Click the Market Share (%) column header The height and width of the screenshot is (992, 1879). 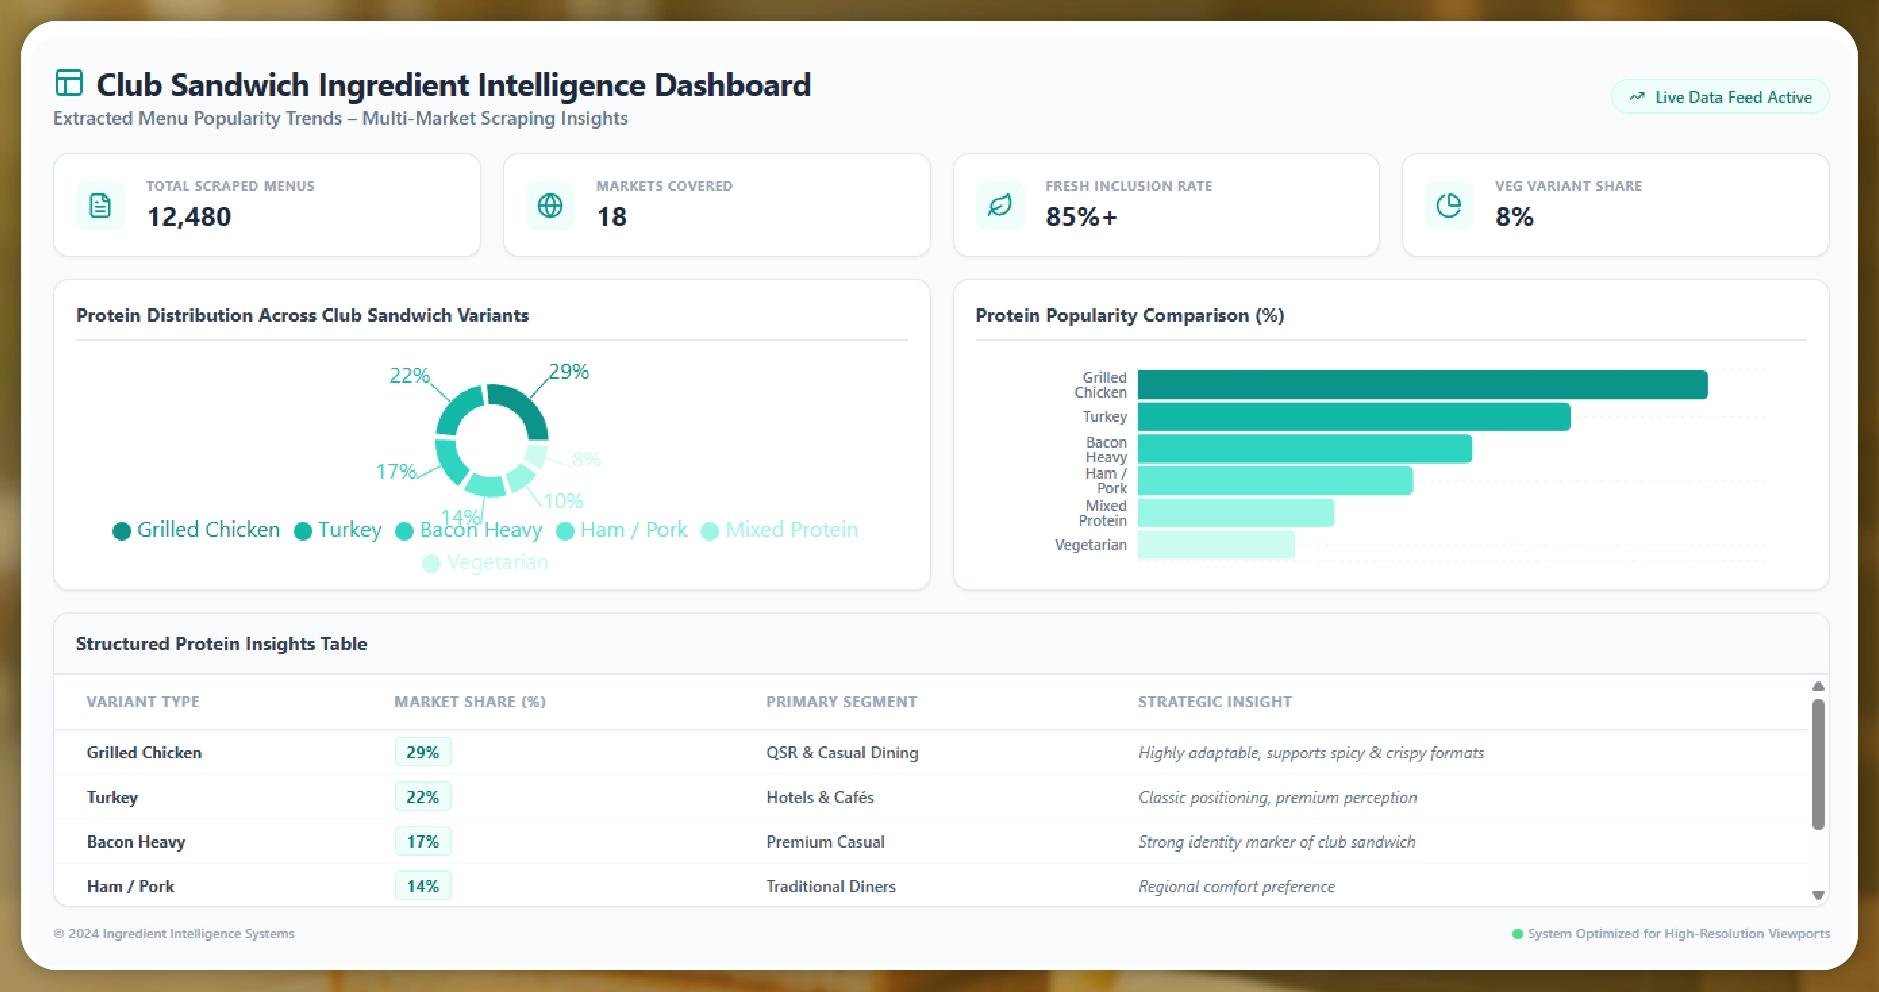point(469,702)
